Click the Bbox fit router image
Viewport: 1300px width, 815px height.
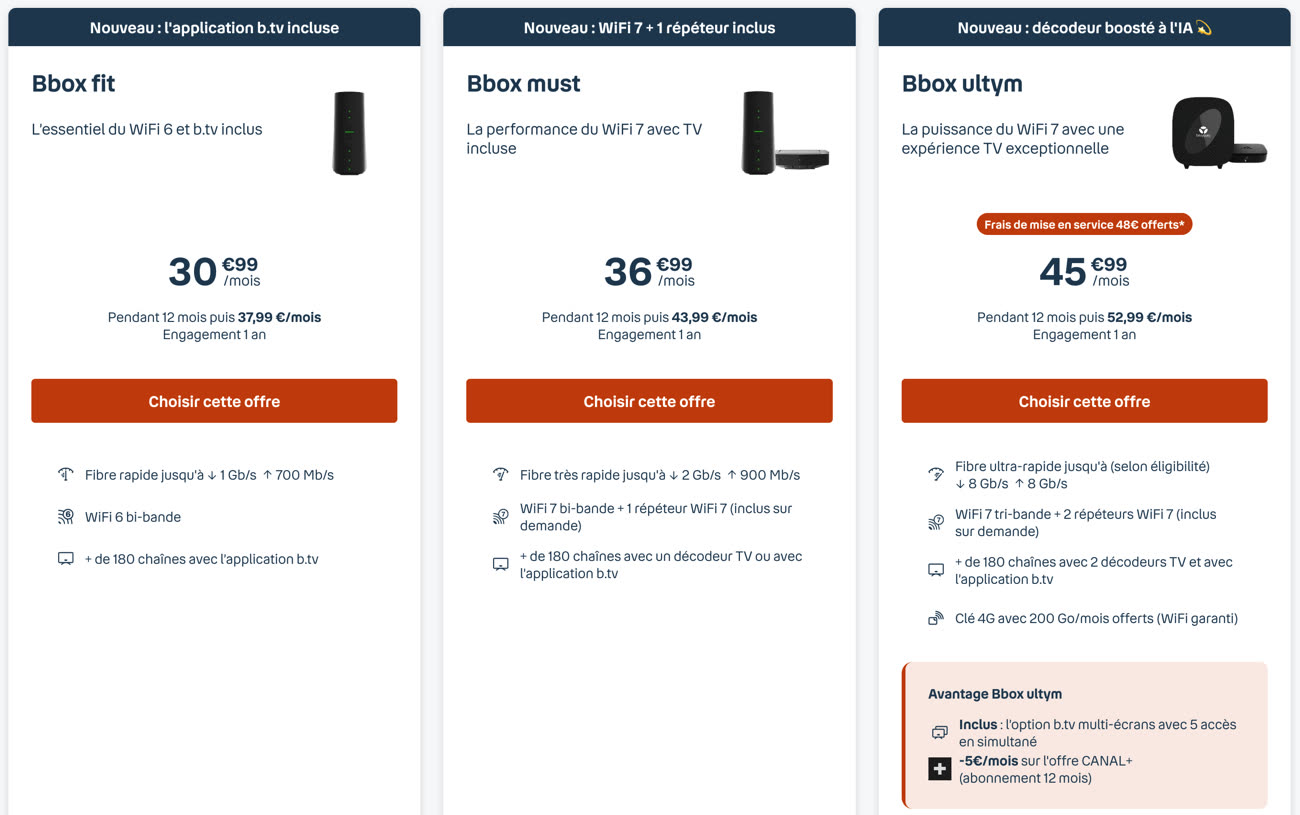point(349,133)
